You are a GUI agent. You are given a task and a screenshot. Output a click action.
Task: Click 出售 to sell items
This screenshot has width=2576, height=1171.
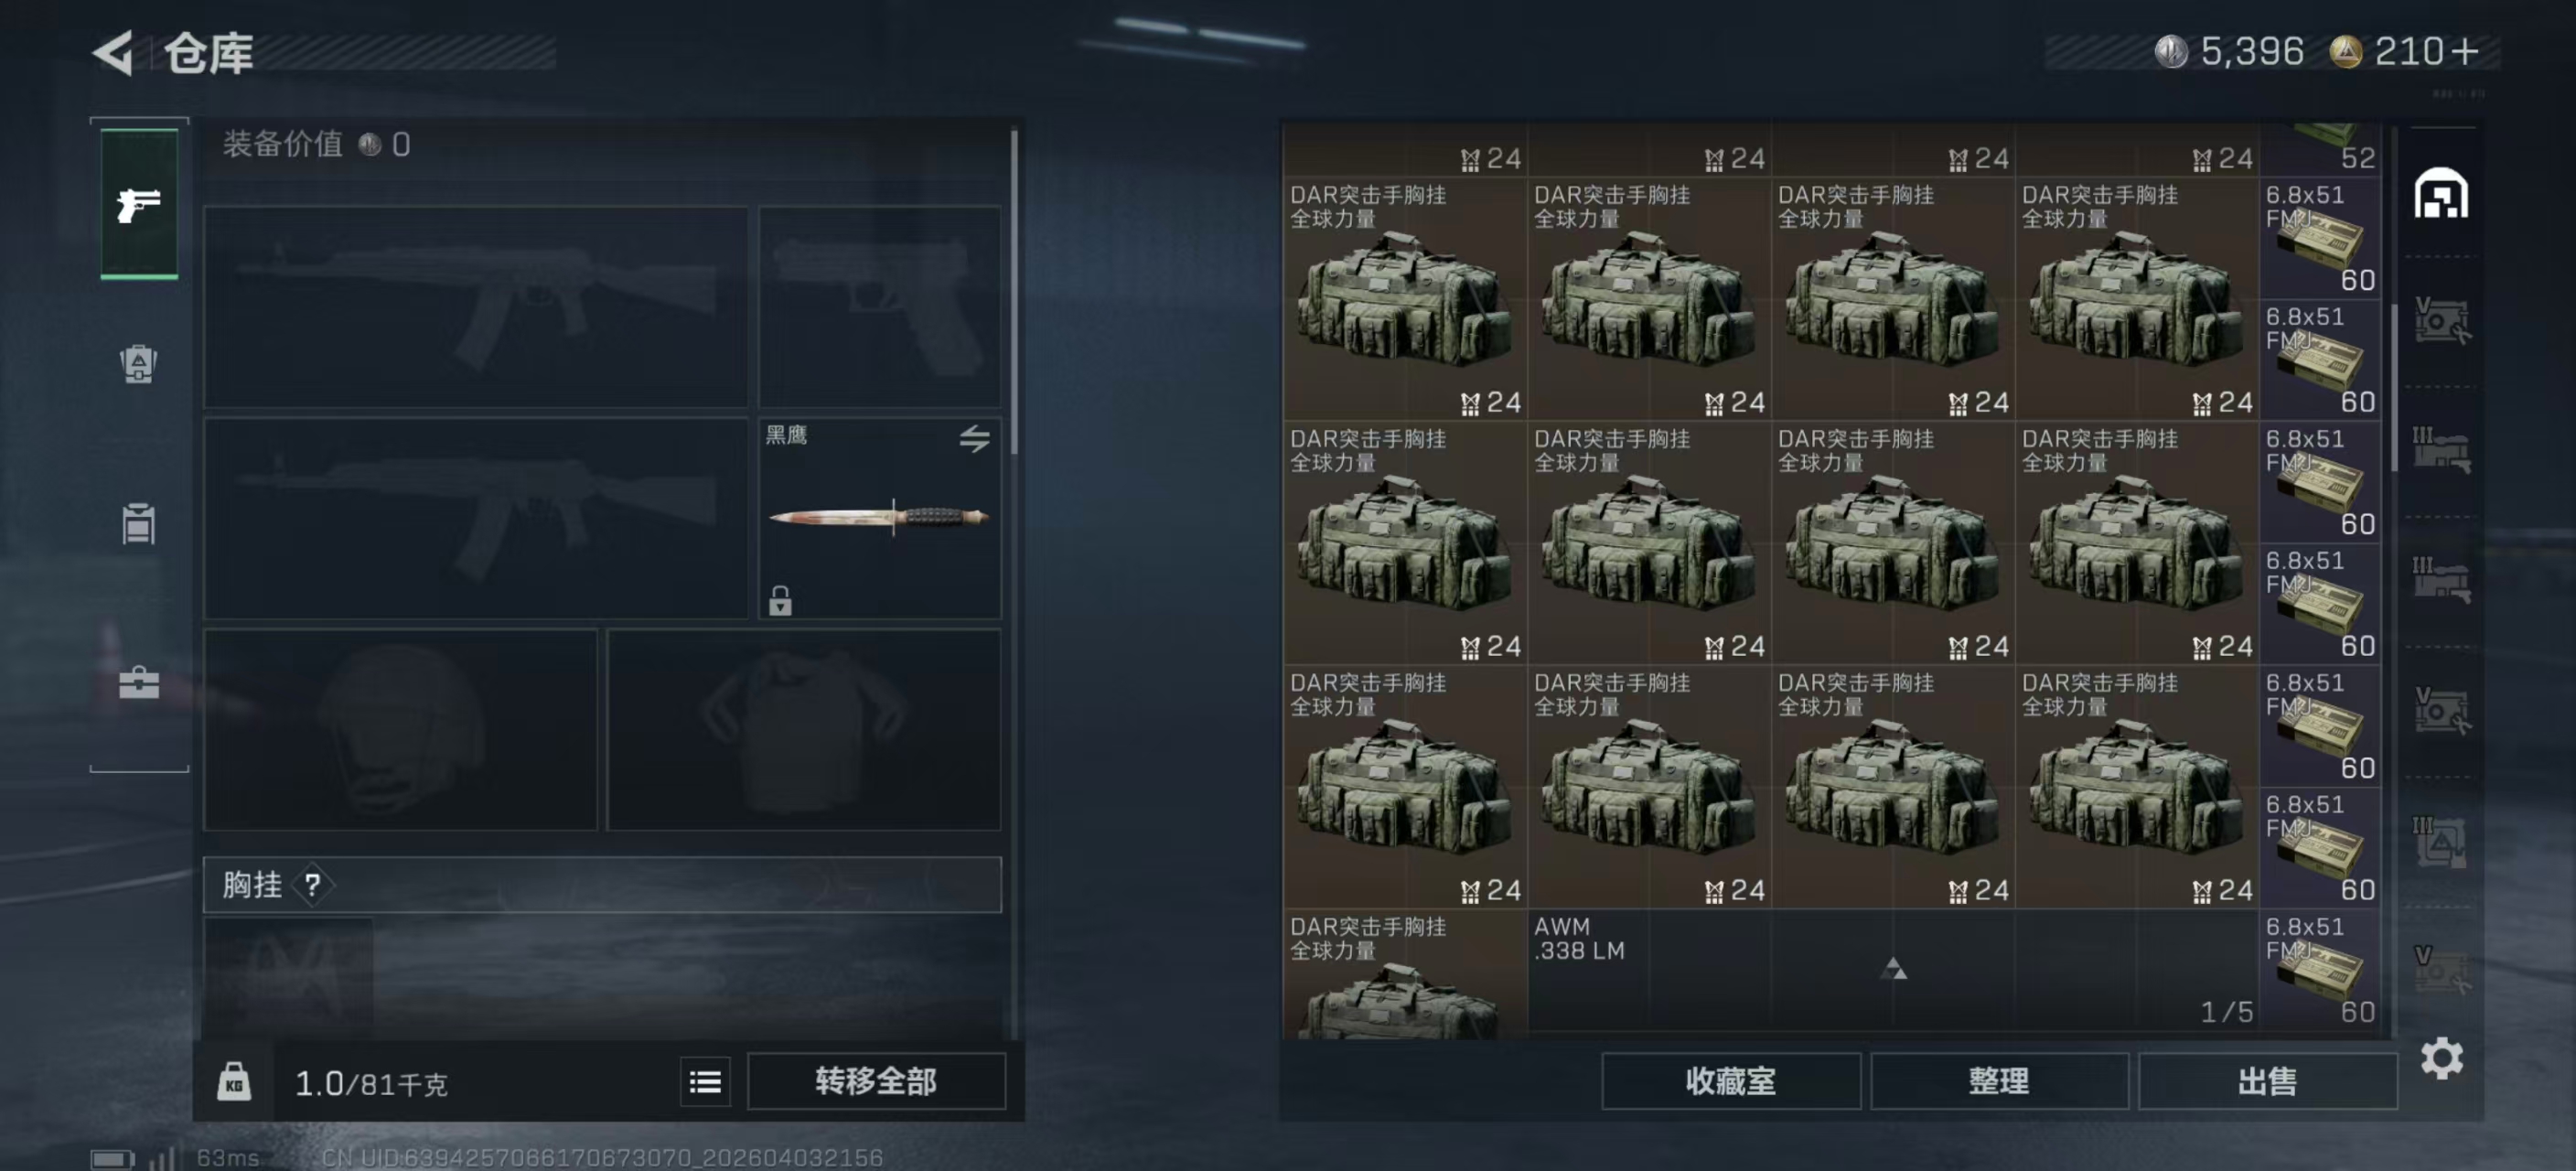(2267, 1081)
